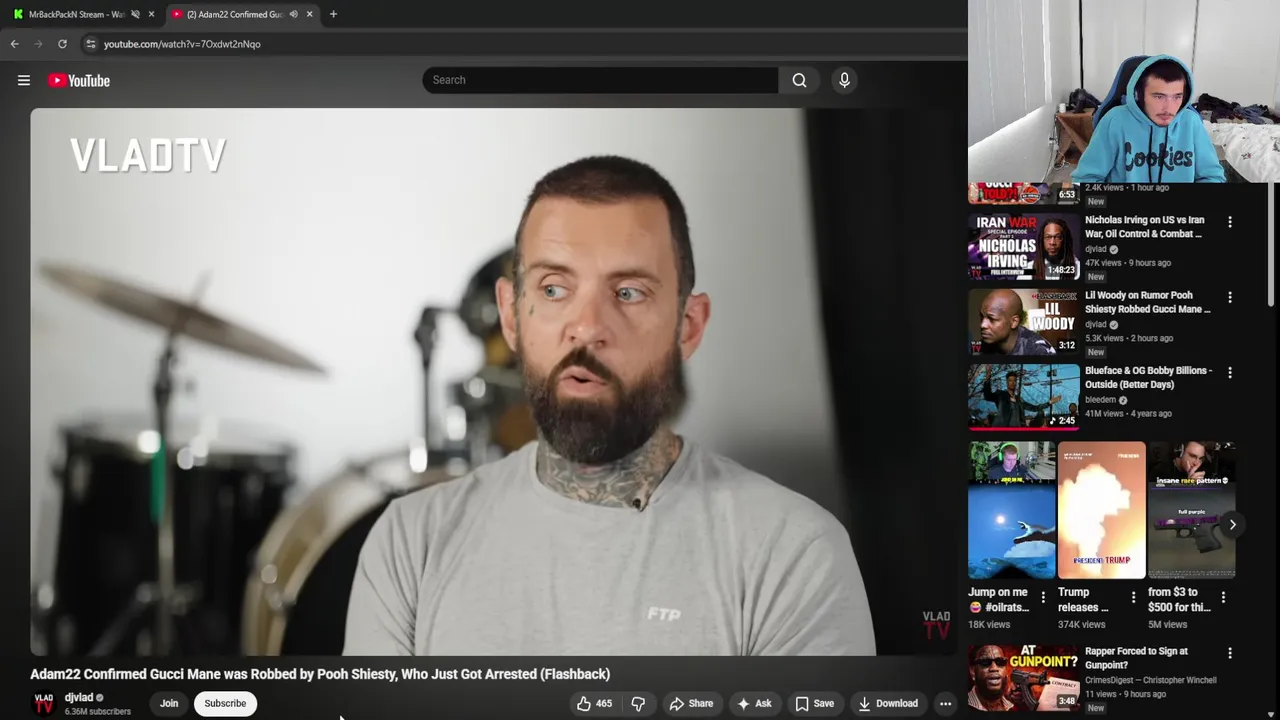Open Rapper Forced to Sign at Gunpoint title

coord(1136,658)
